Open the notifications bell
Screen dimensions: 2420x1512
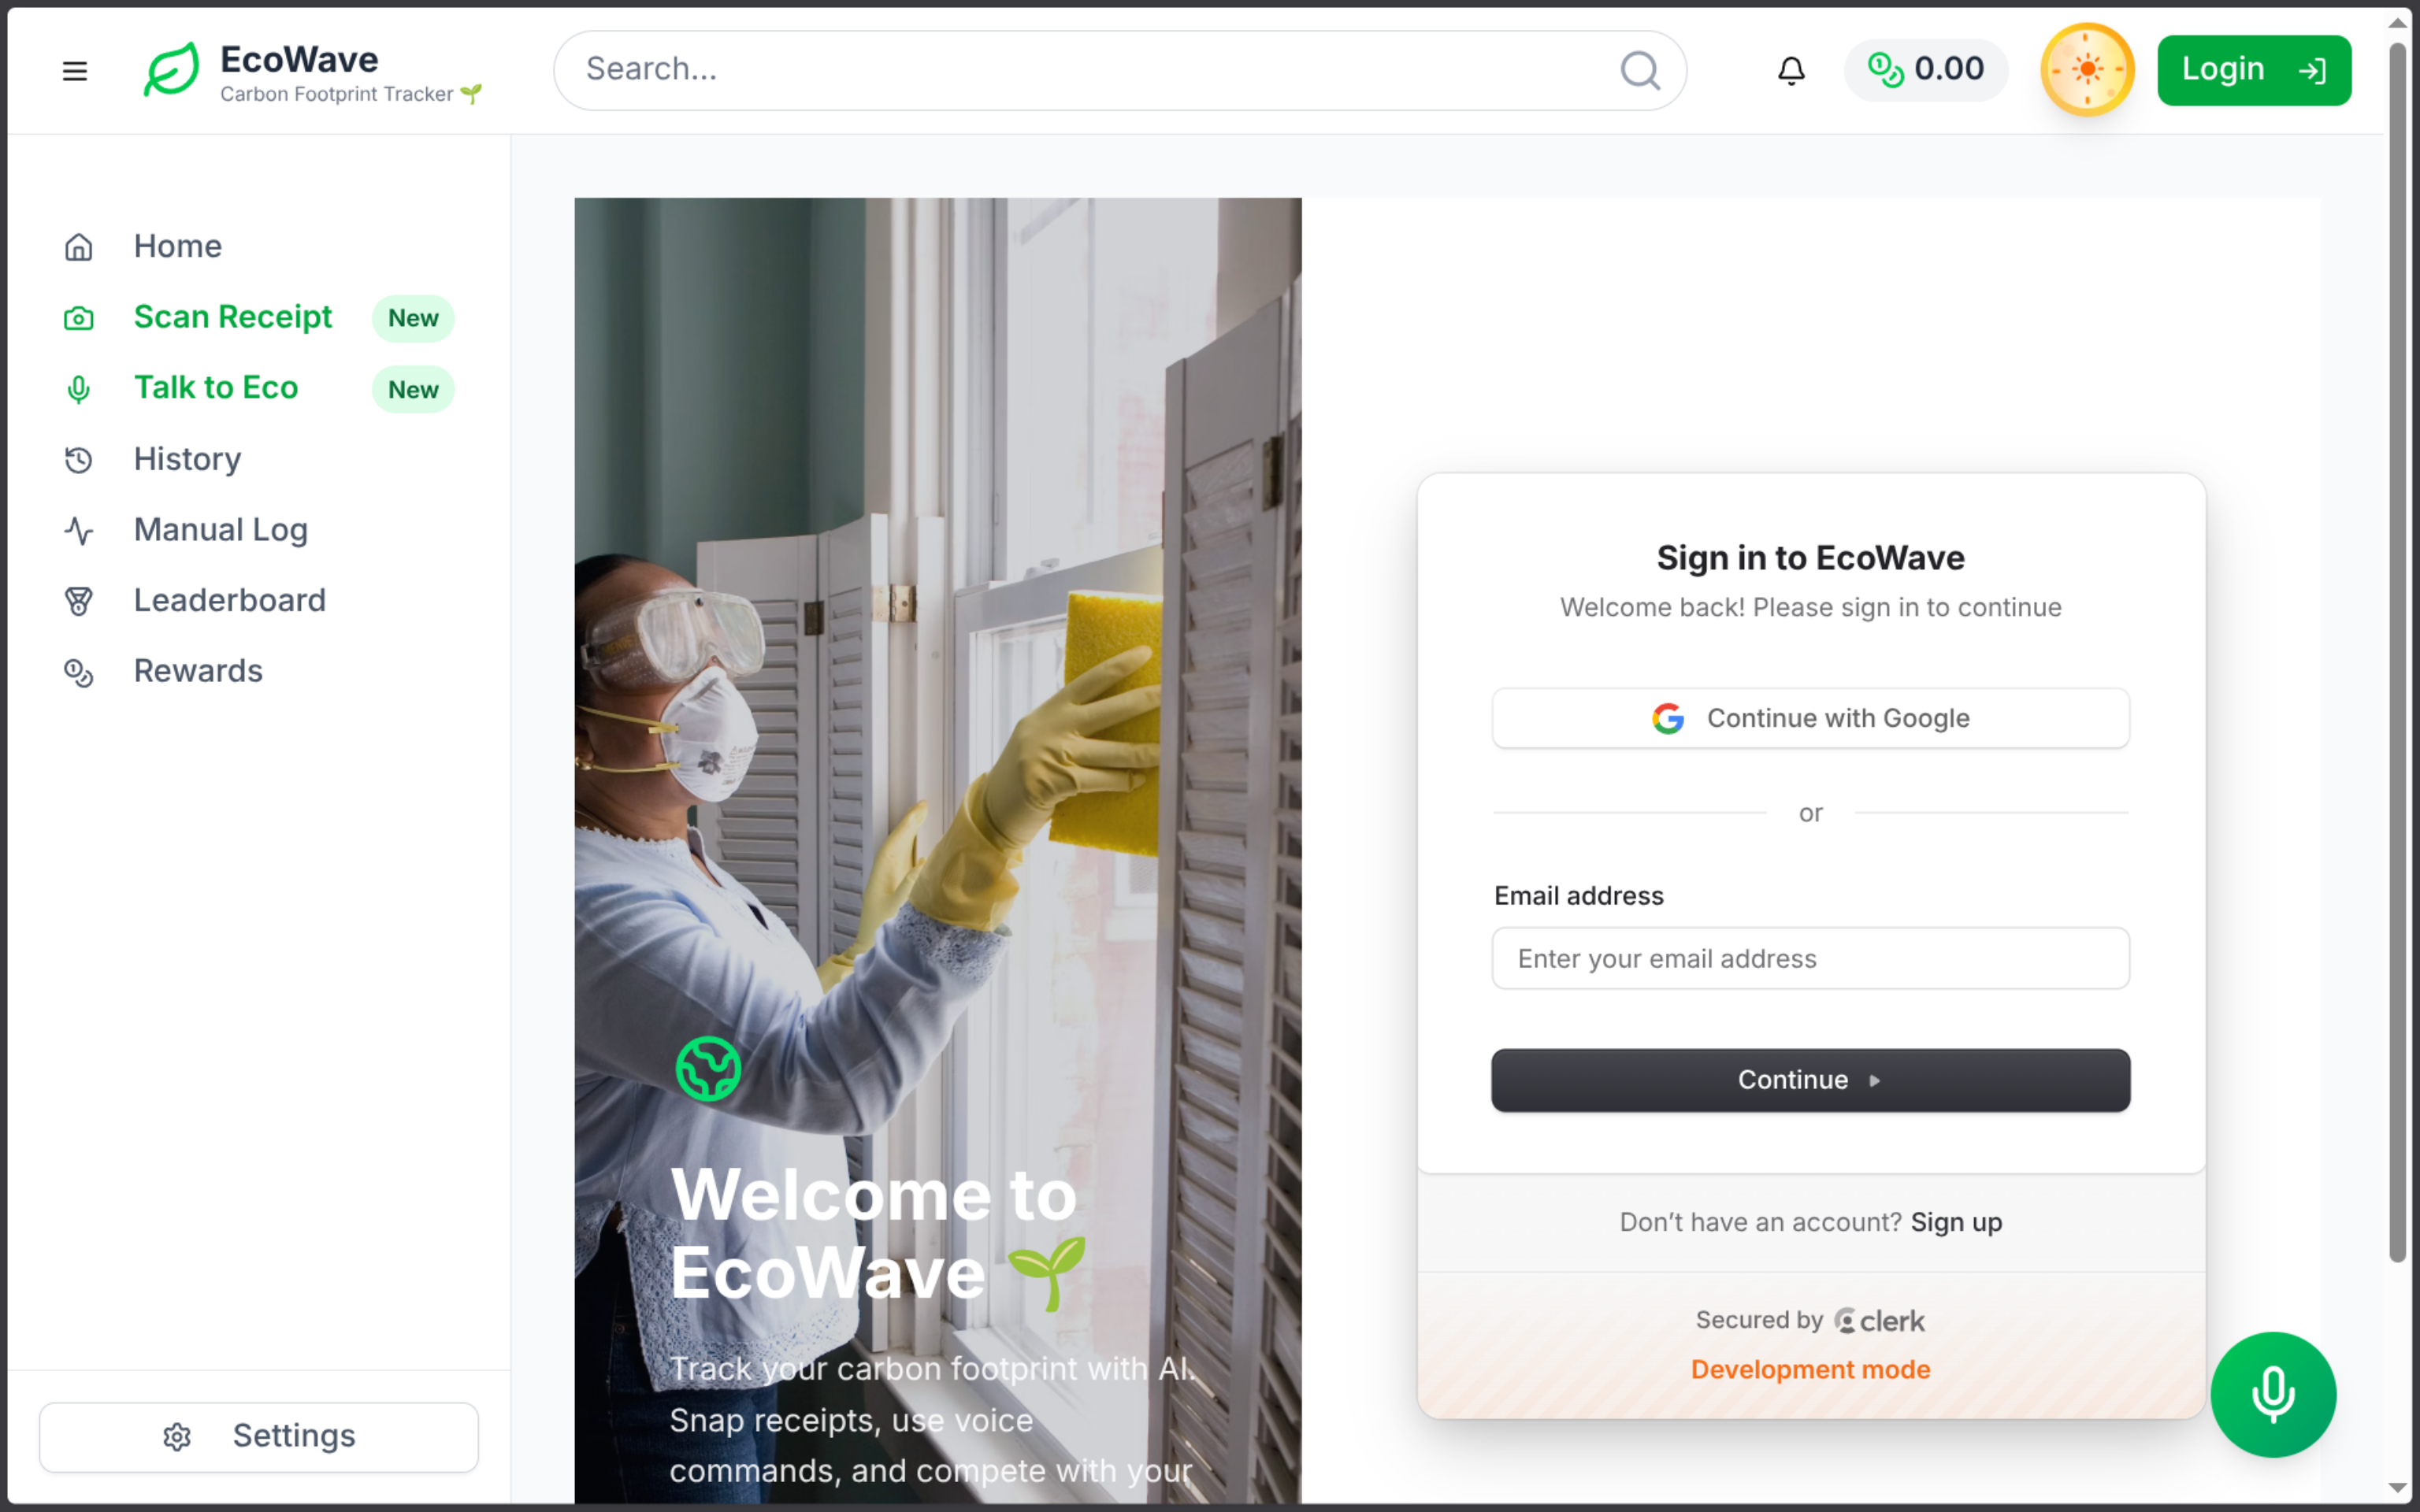1791,70
